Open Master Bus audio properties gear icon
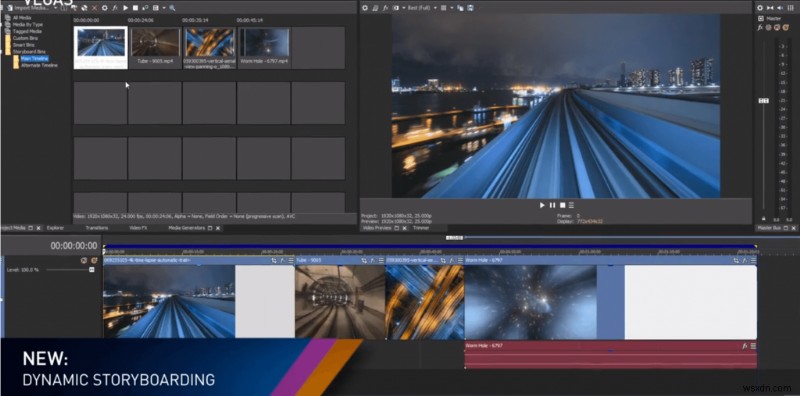 click(760, 8)
